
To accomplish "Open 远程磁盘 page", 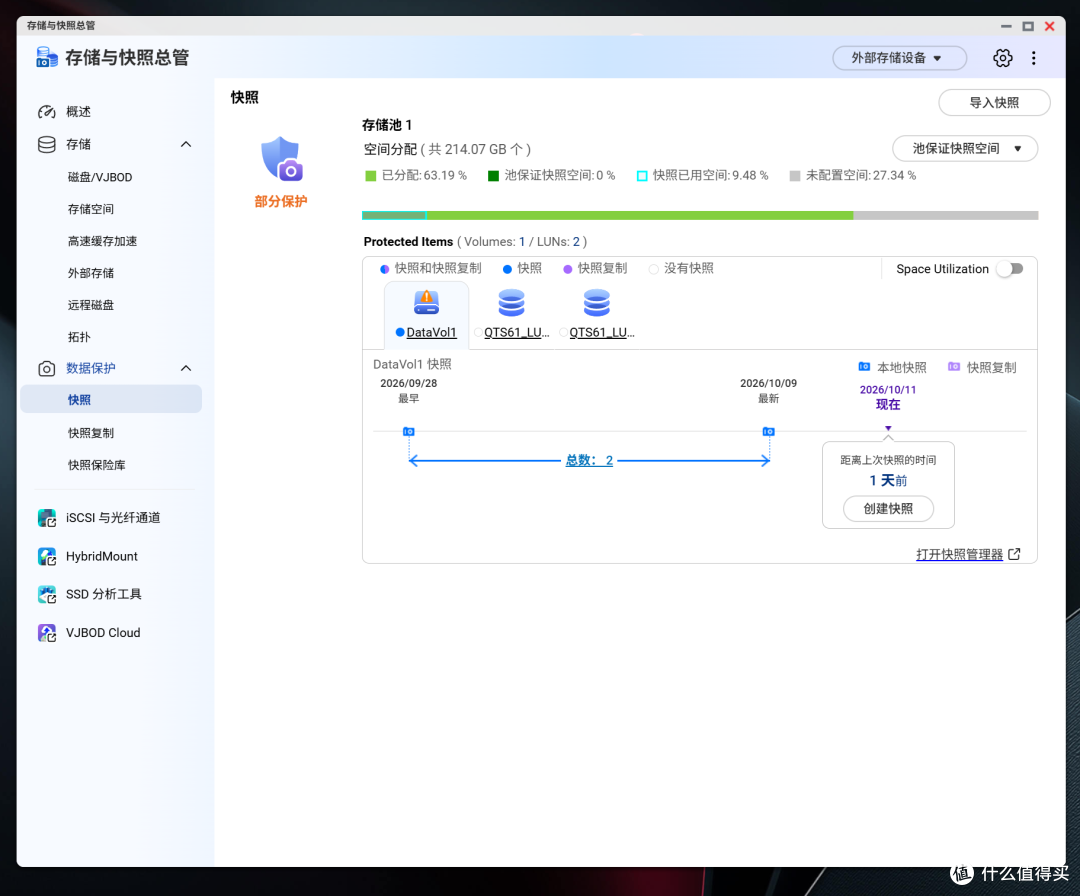I will click(x=91, y=305).
